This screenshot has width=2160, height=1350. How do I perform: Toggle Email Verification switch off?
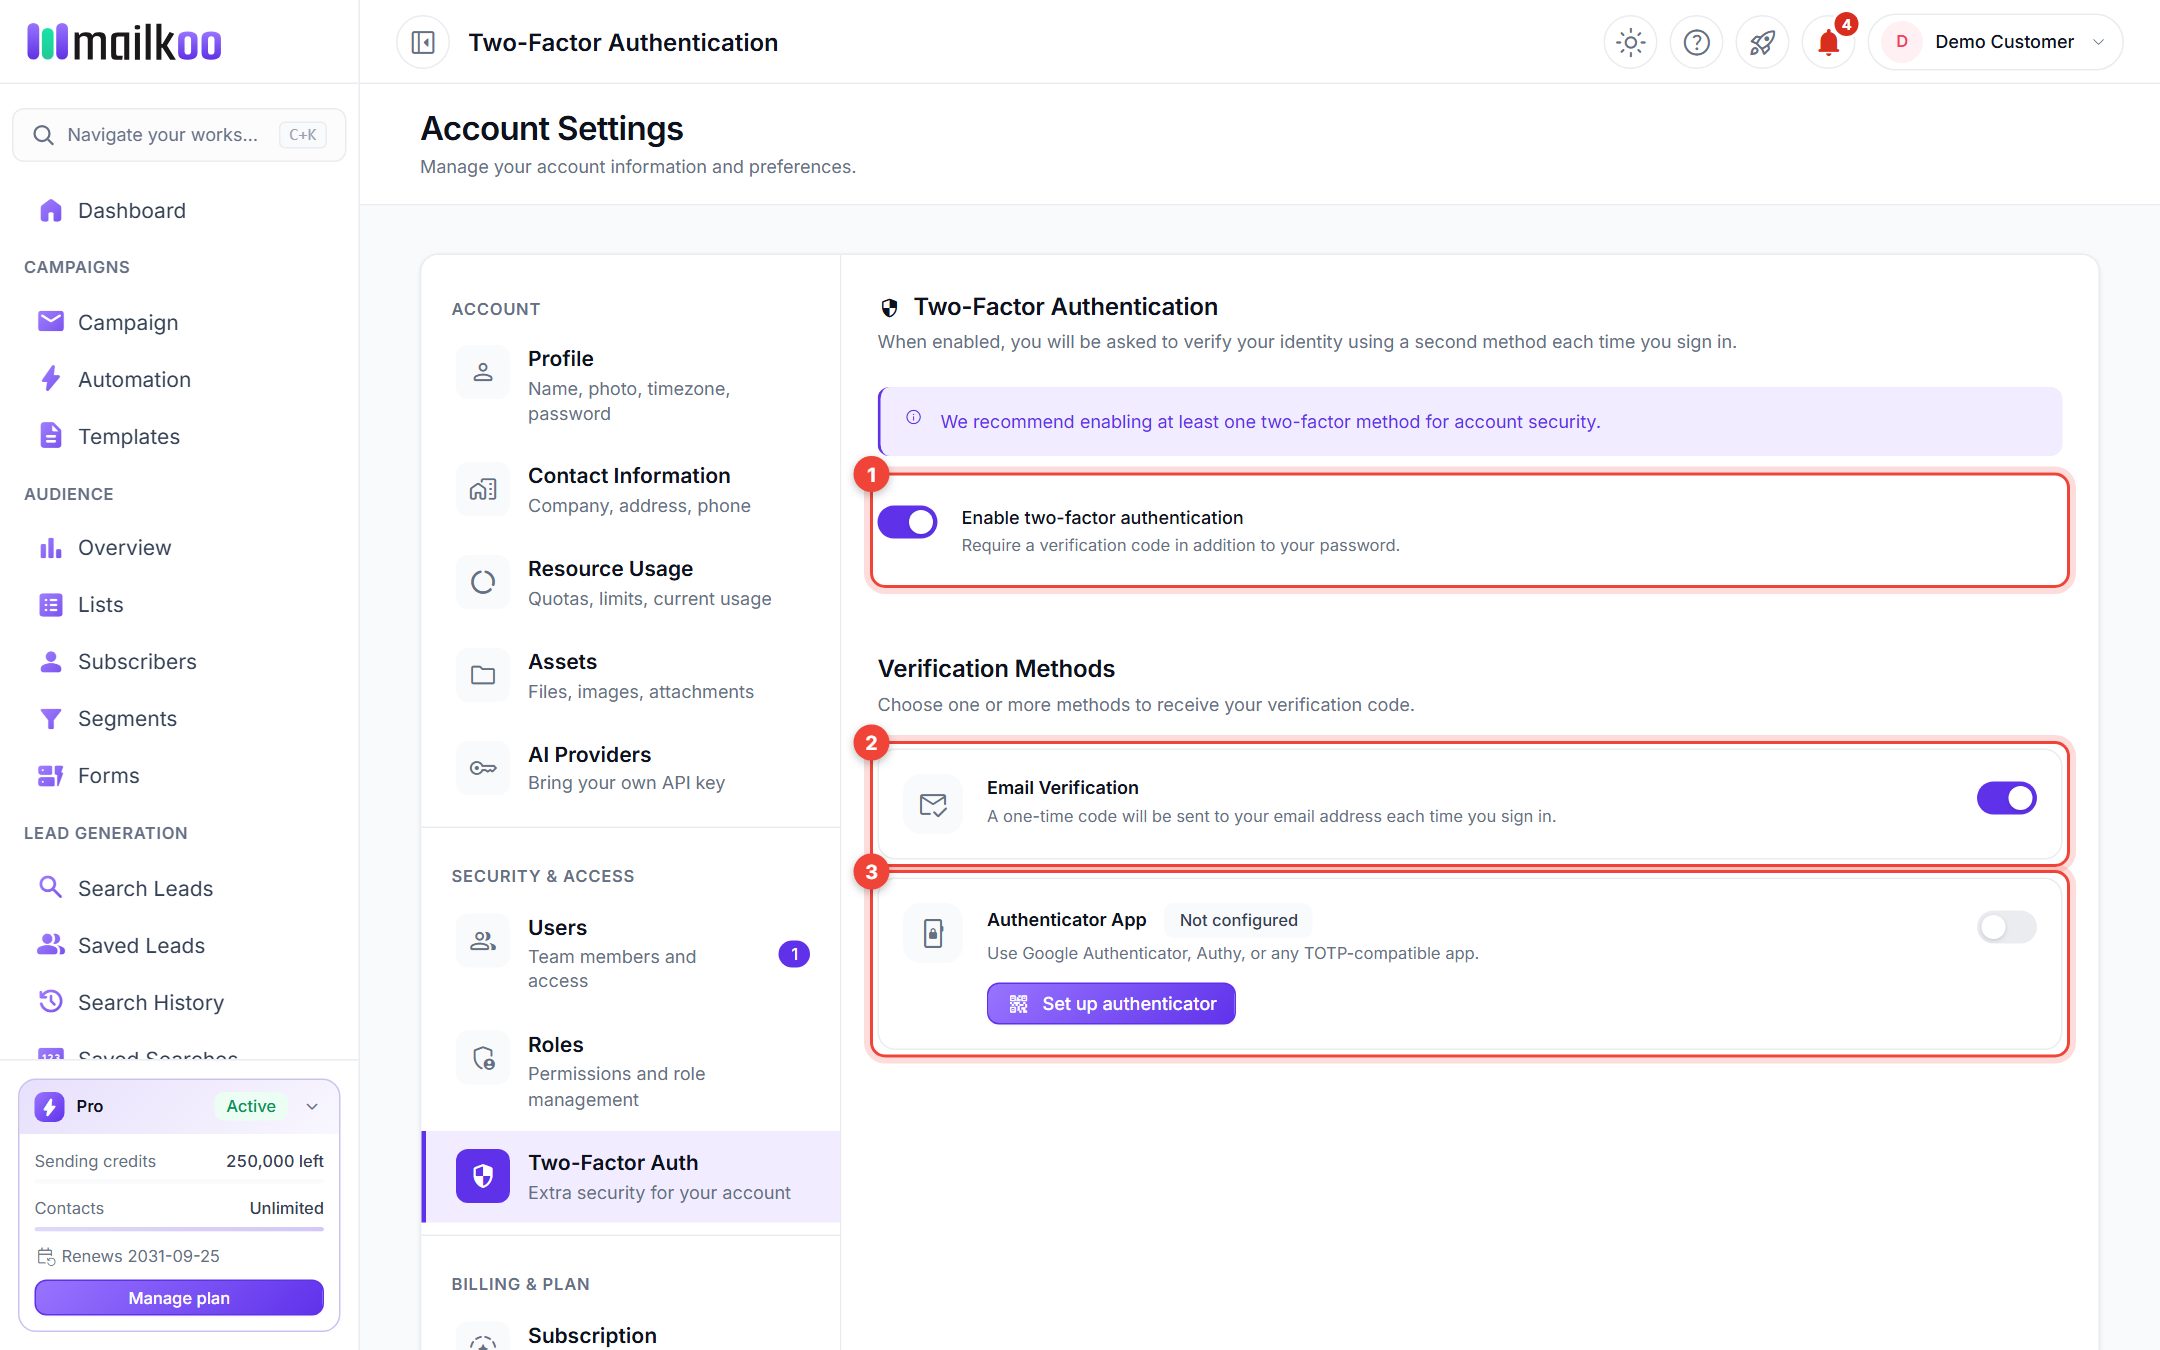(2006, 798)
